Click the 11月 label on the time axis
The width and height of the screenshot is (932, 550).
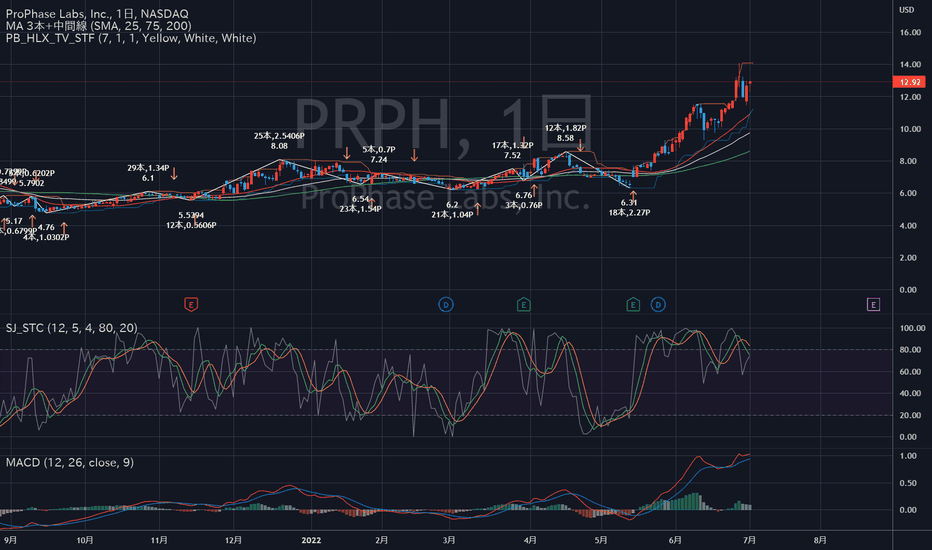click(x=159, y=540)
